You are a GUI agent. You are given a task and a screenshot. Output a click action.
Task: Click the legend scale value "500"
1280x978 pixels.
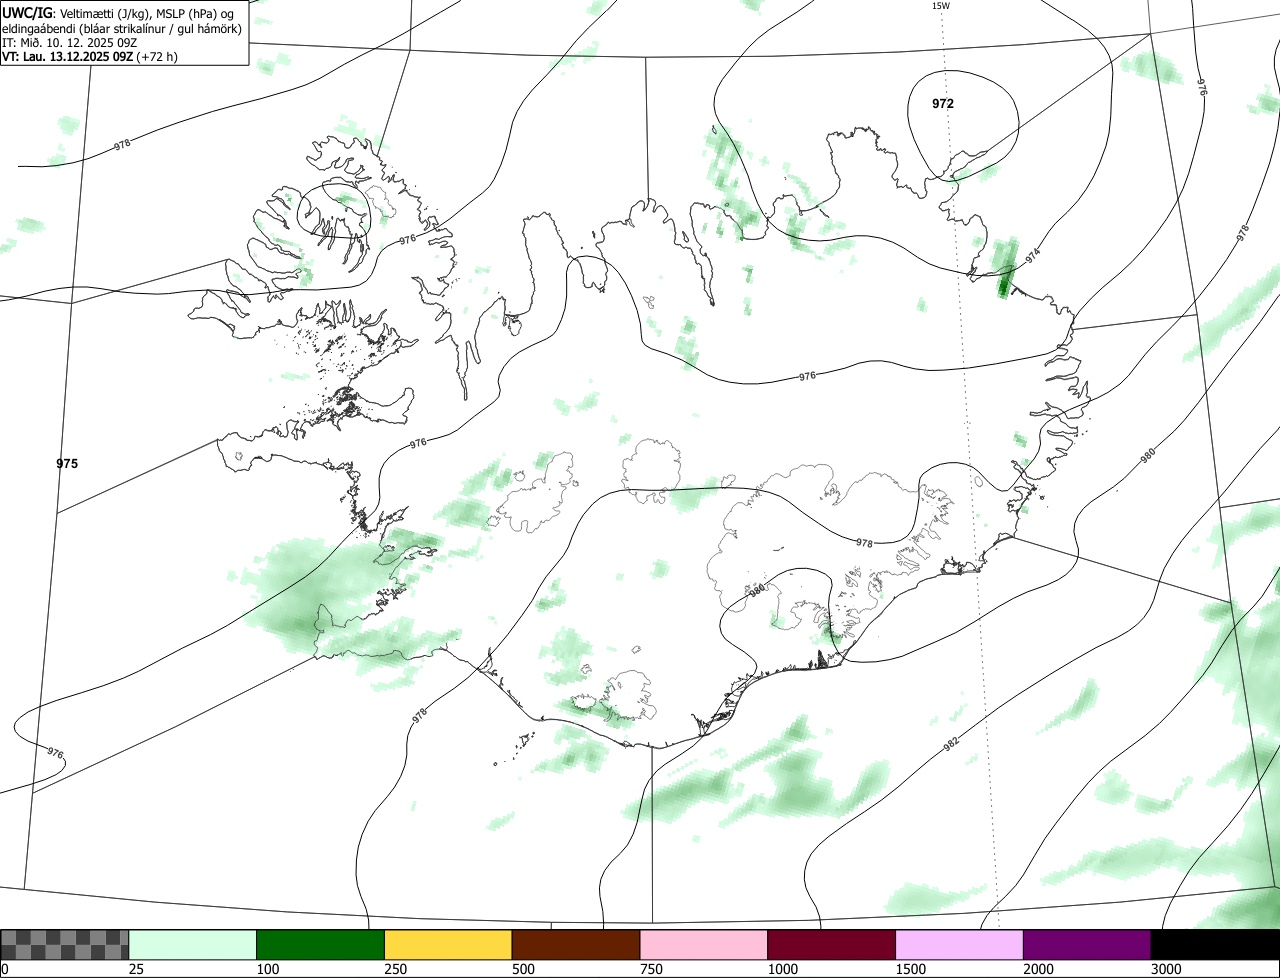[x=522, y=969]
